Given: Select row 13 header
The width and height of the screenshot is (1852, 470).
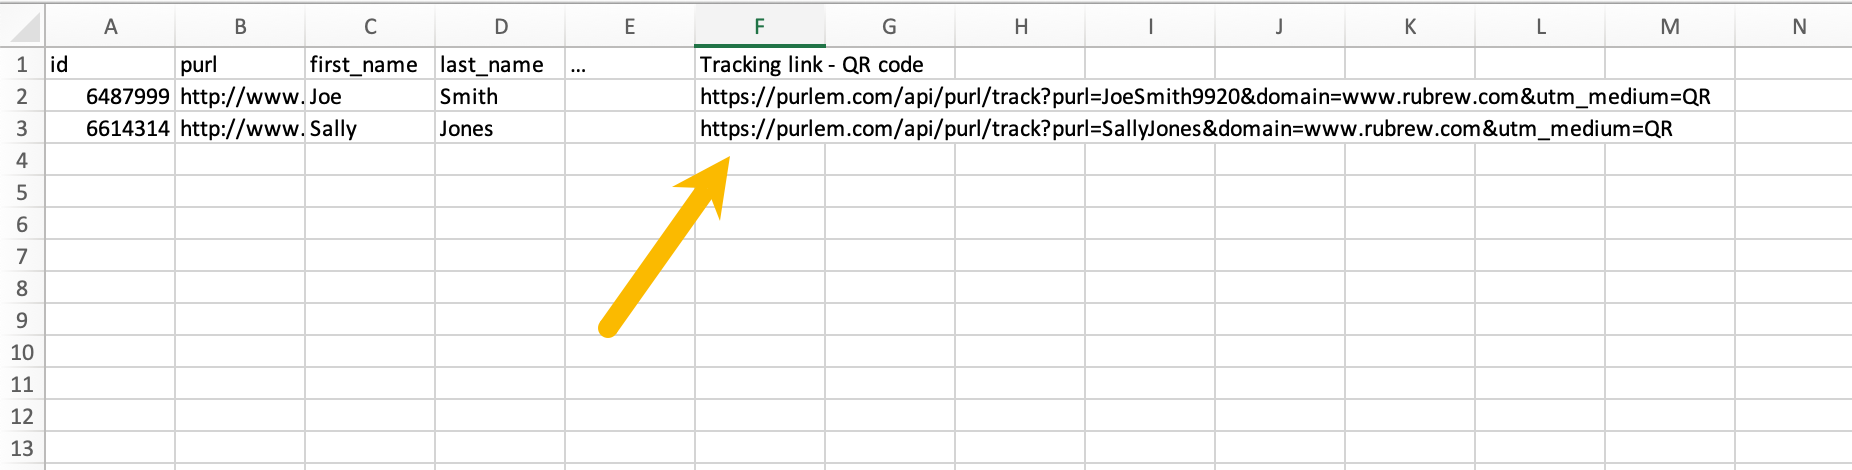Looking at the screenshot, I should 22,448.
